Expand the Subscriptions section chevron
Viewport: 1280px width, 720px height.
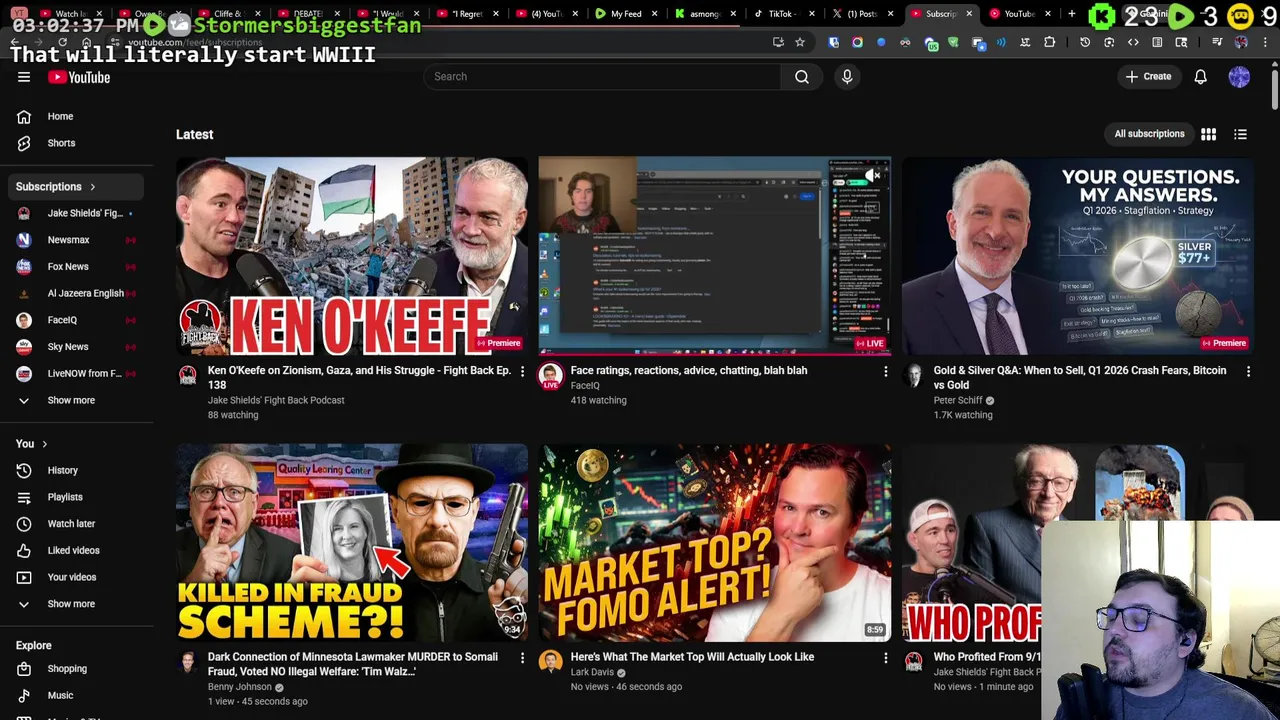(x=92, y=187)
